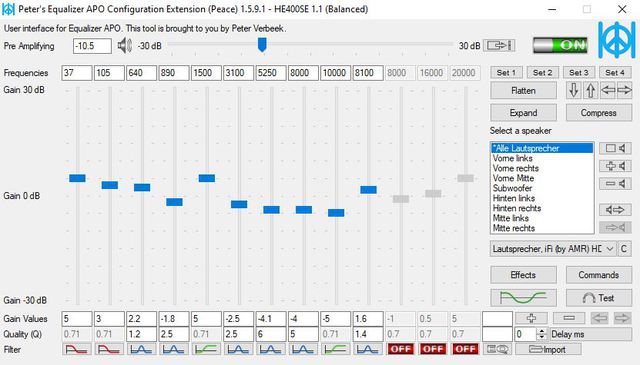This screenshot has width=640, height=365.
Task: Change the 640 Hz peak filter icon
Action: pyautogui.click(x=141, y=349)
